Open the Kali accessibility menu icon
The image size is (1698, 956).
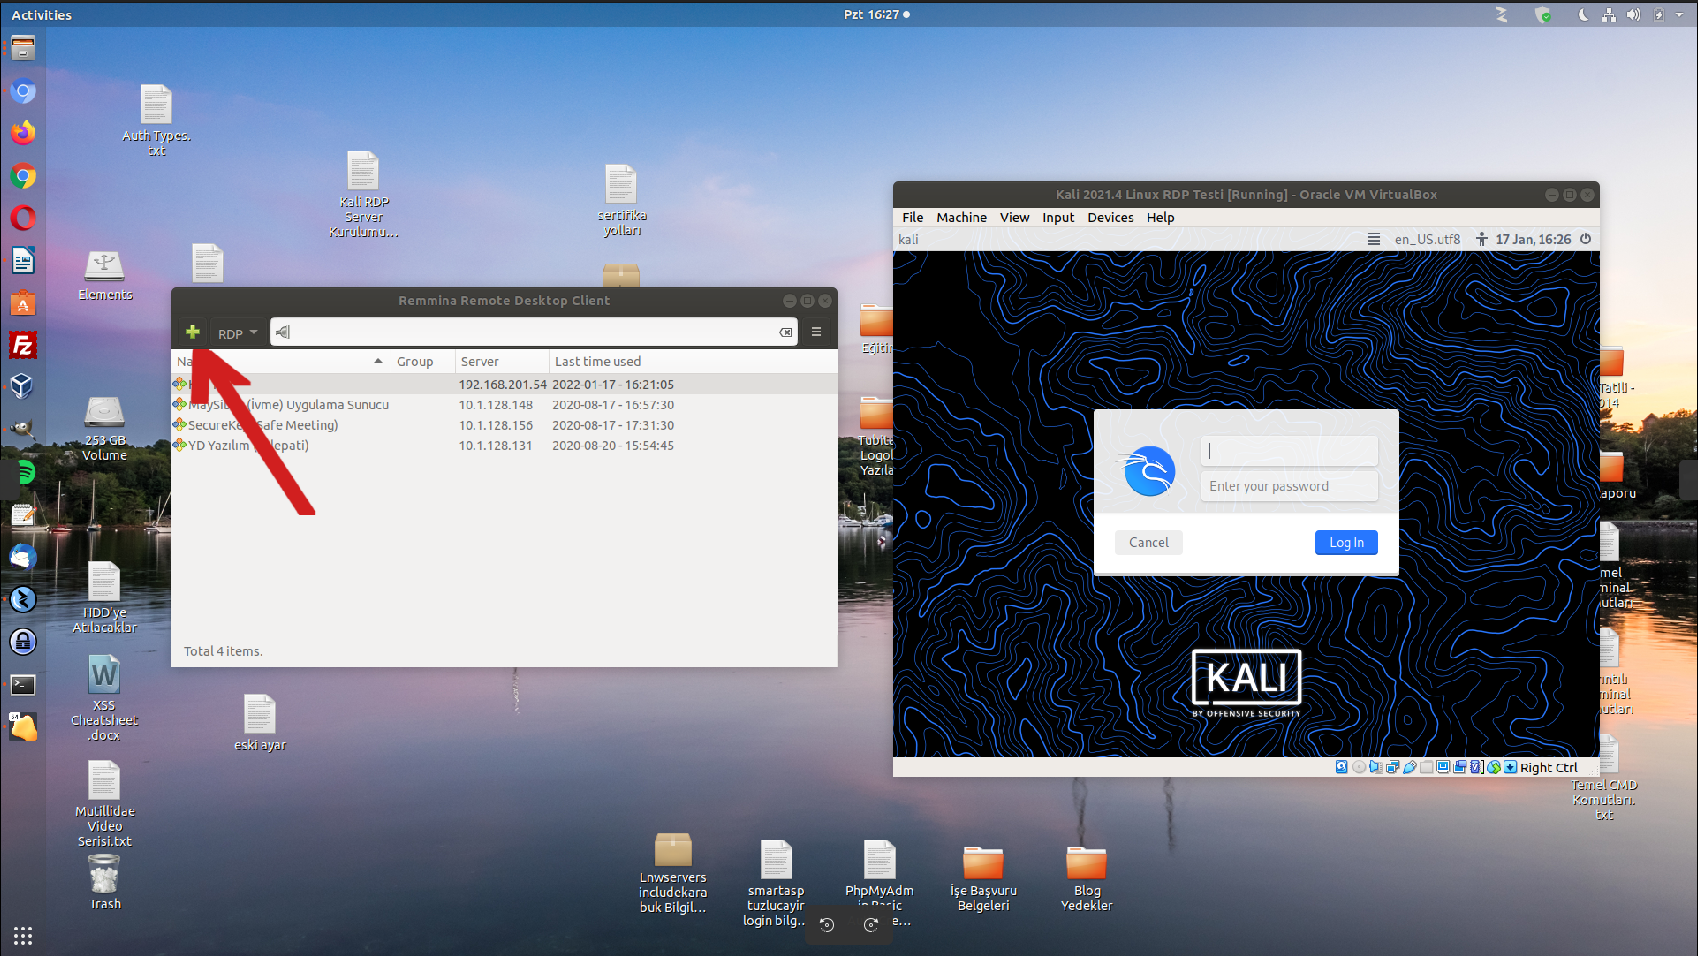pos(1481,239)
